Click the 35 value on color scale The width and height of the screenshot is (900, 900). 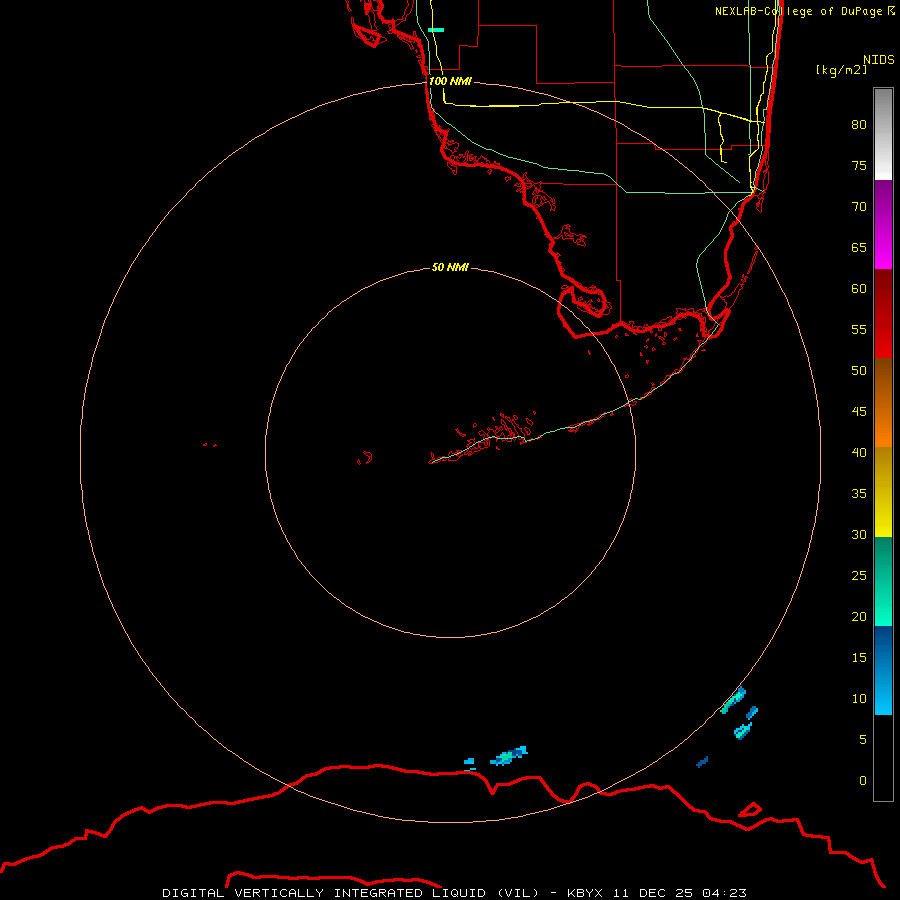[x=859, y=494]
